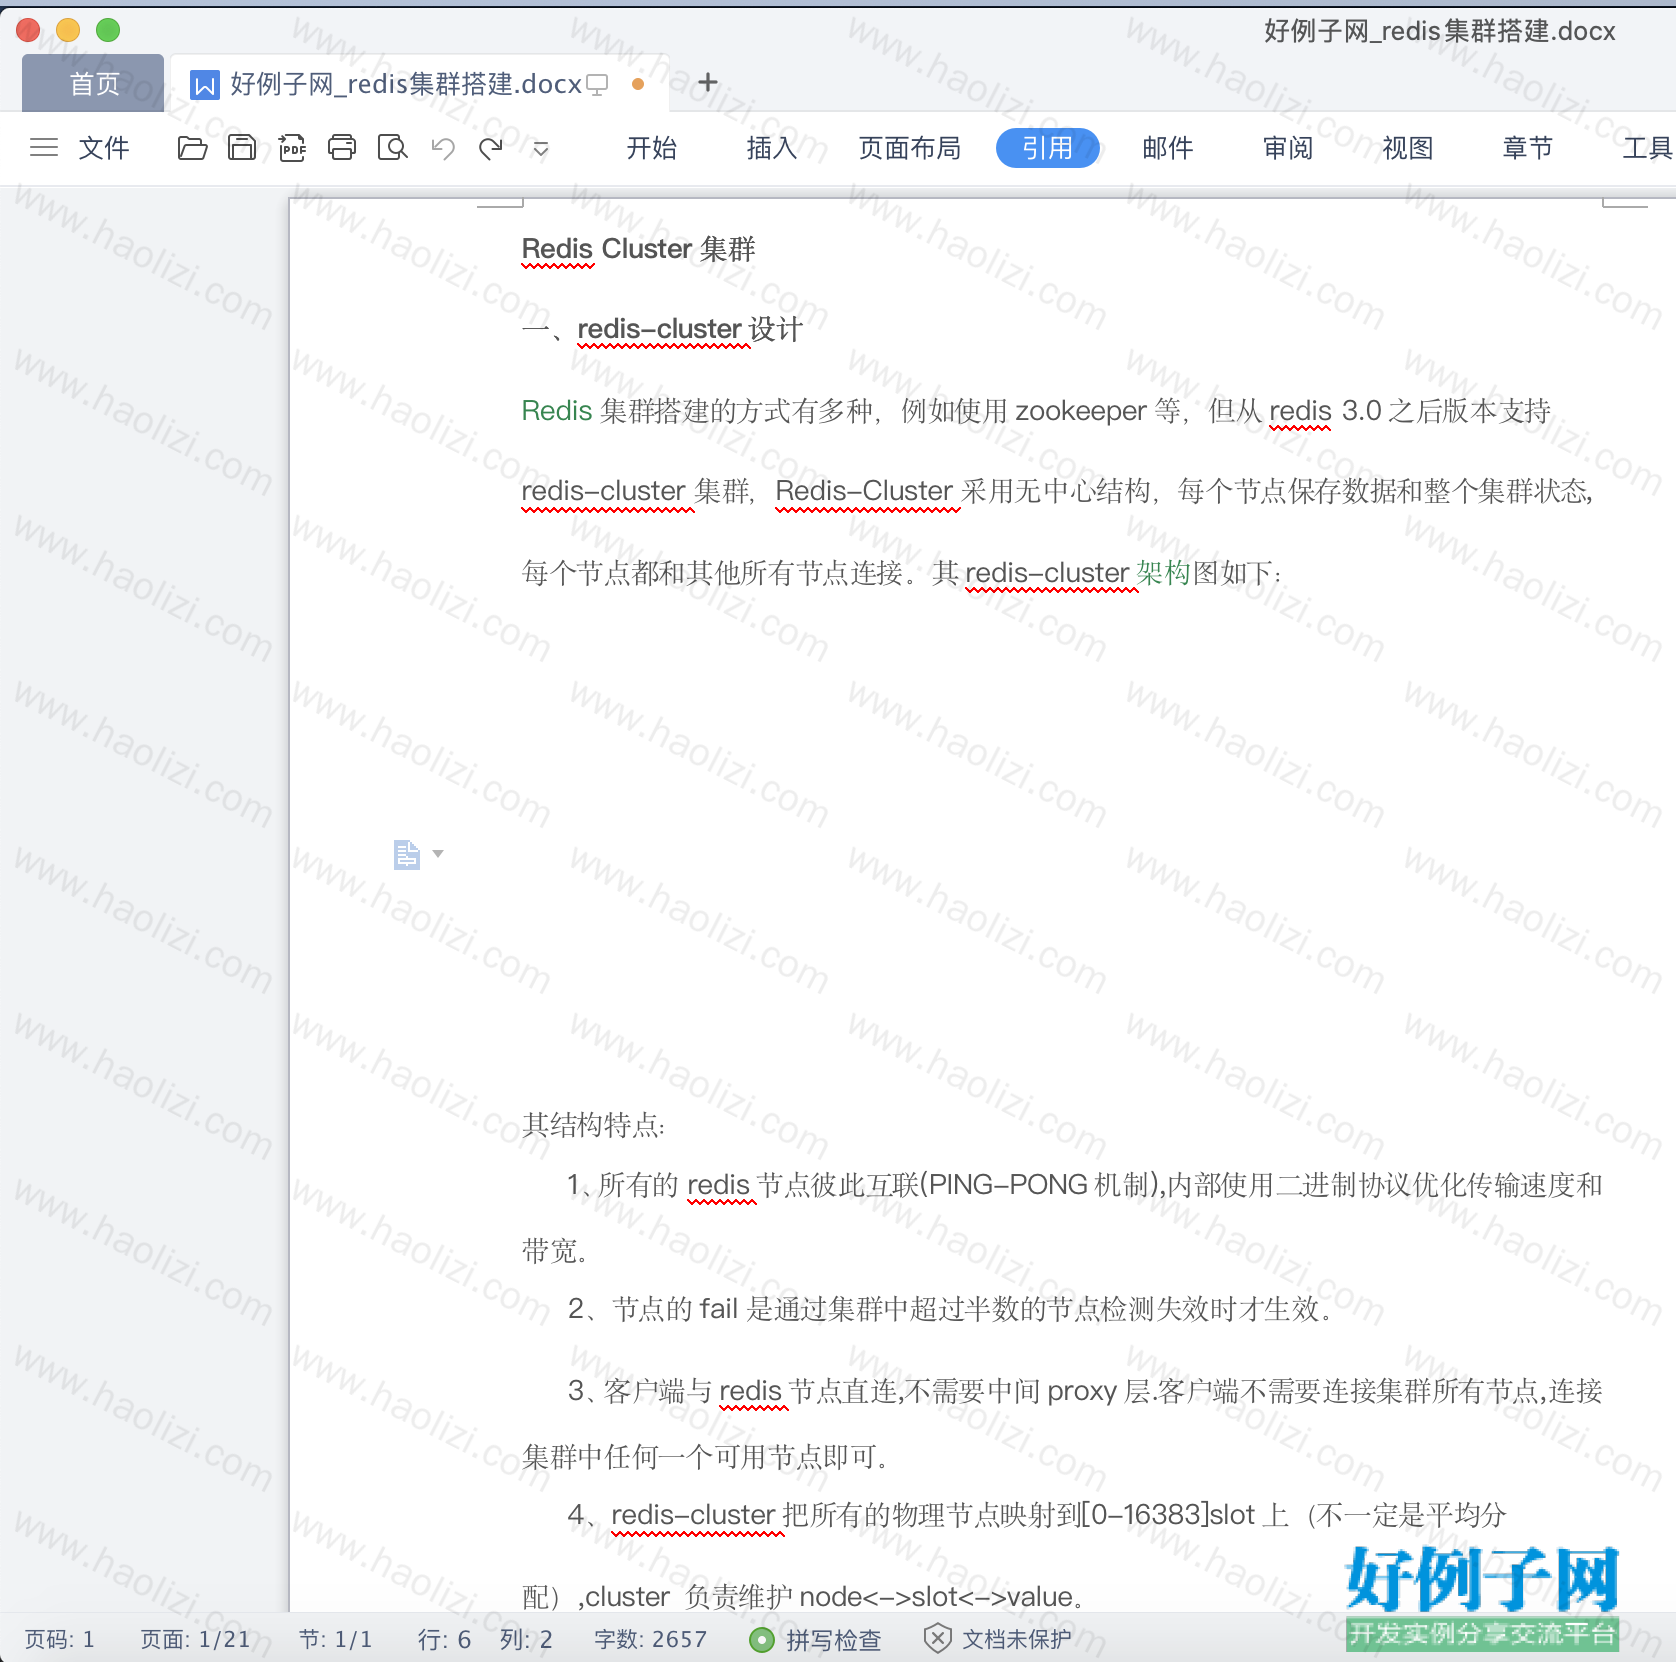Switch to the 开始 ribbon tab
The image size is (1676, 1662).
[652, 148]
